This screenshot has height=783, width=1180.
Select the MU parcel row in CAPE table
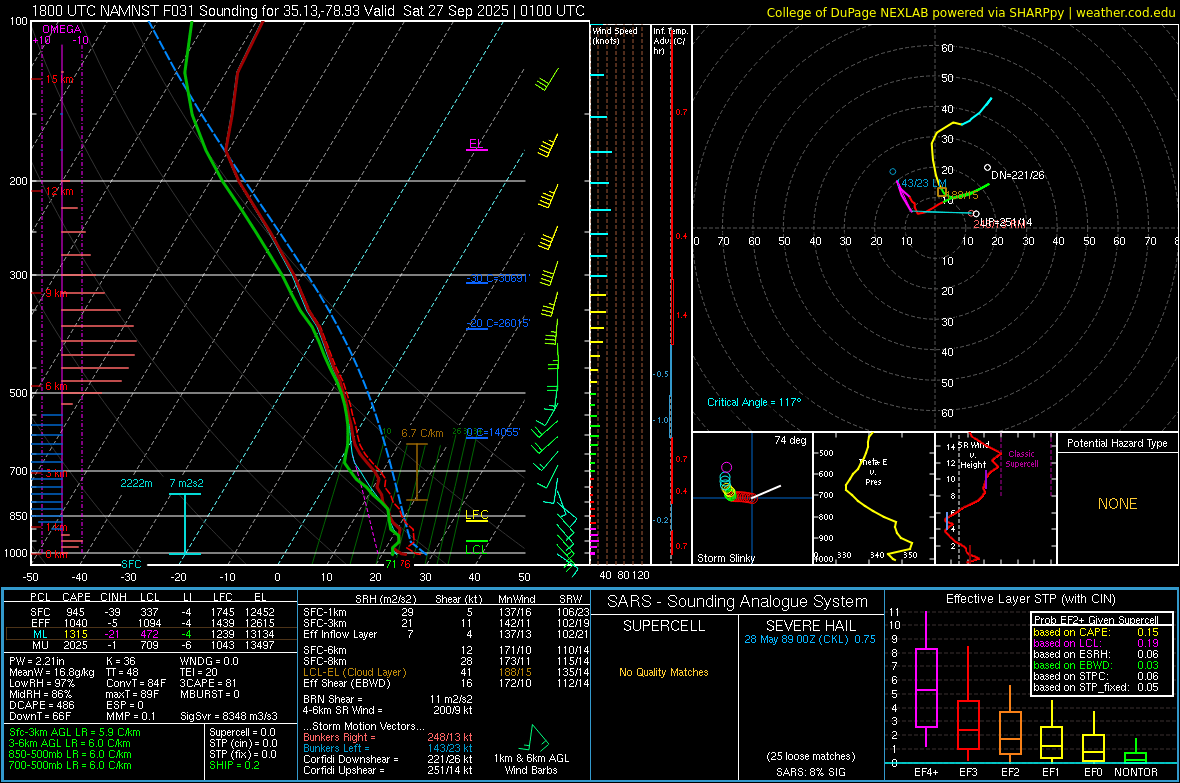151,645
